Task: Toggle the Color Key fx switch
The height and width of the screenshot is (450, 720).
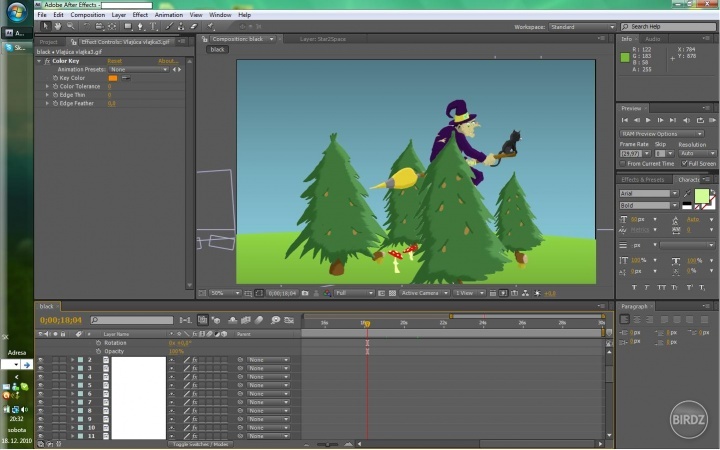Action: click(47, 61)
